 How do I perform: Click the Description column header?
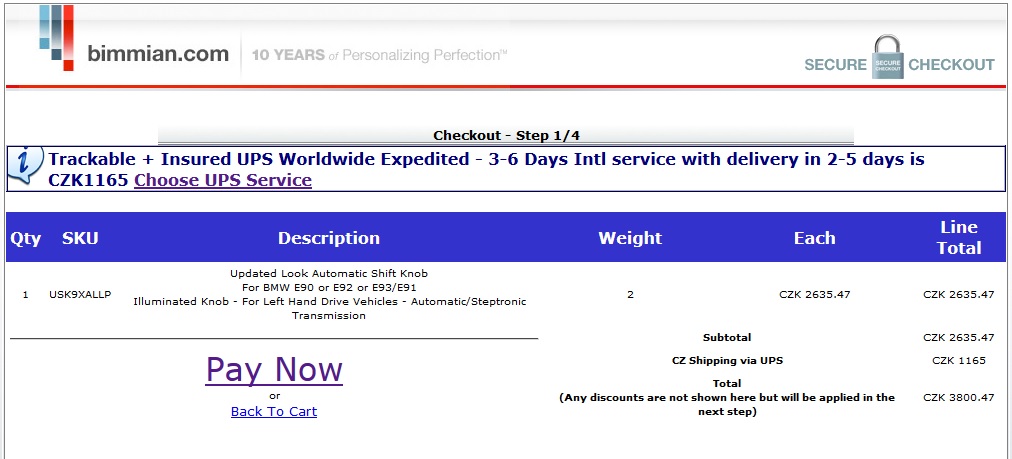[x=329, y=238]
